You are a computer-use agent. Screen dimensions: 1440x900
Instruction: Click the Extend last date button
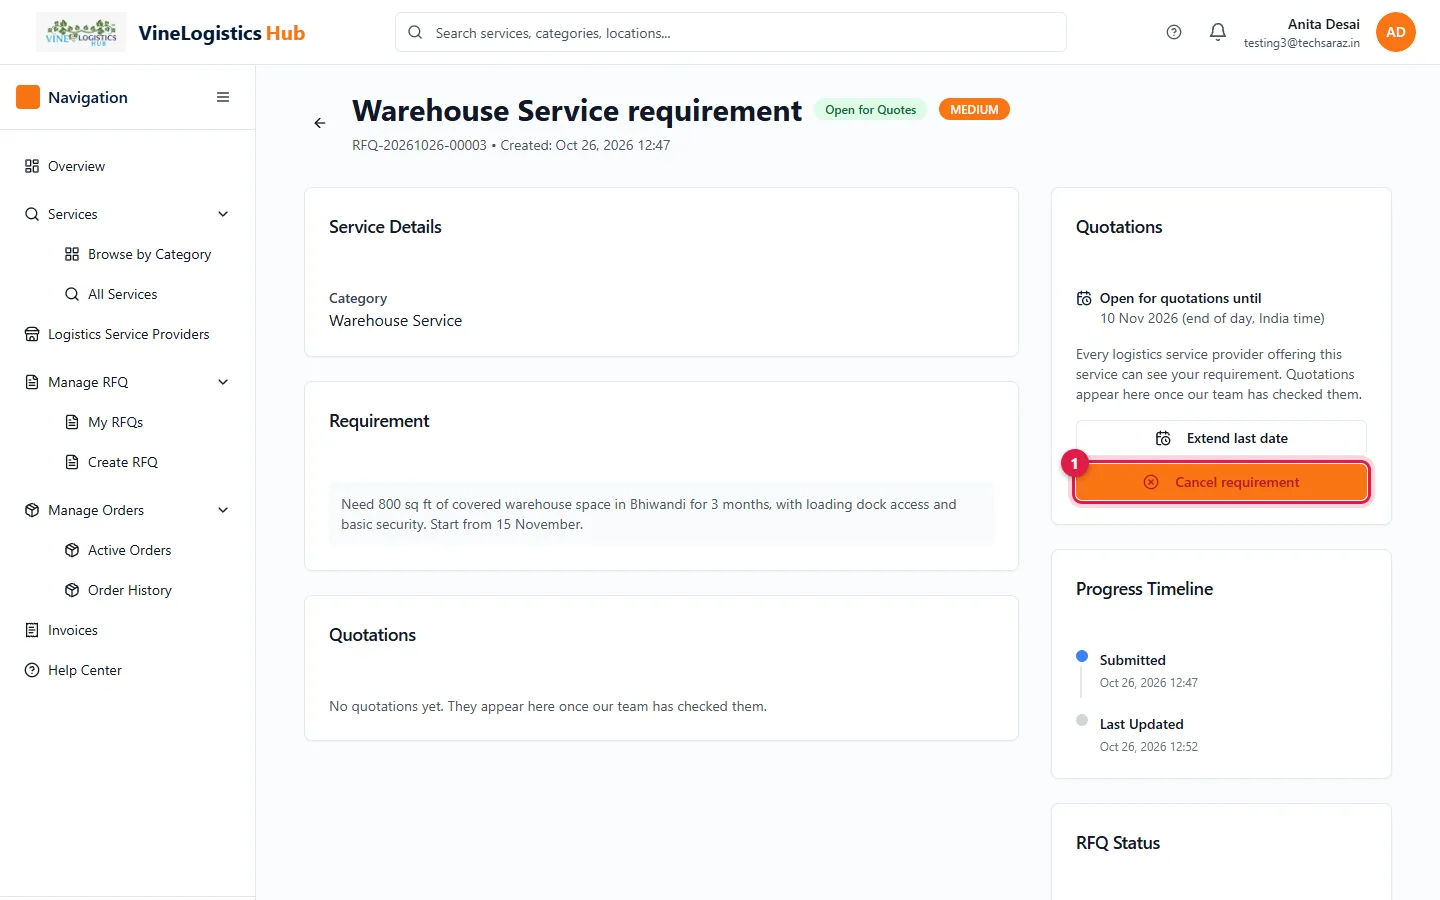1221,438
